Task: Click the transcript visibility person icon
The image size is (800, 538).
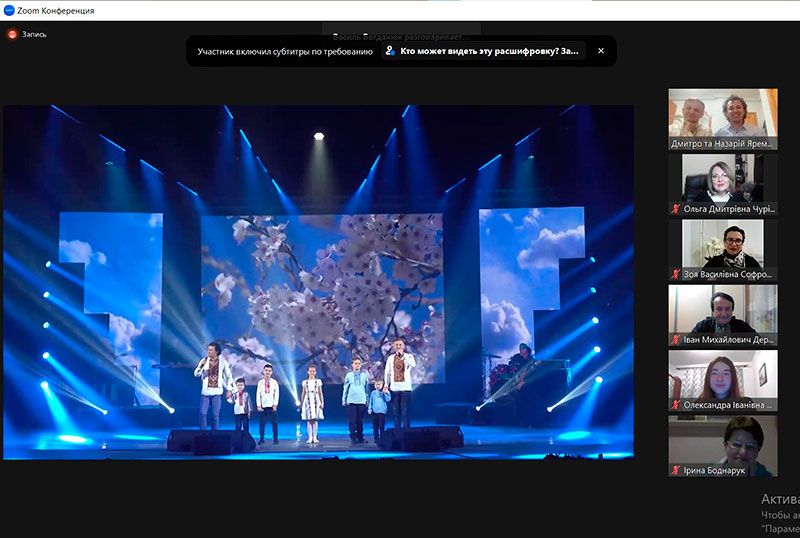Action: coord(390,51)
